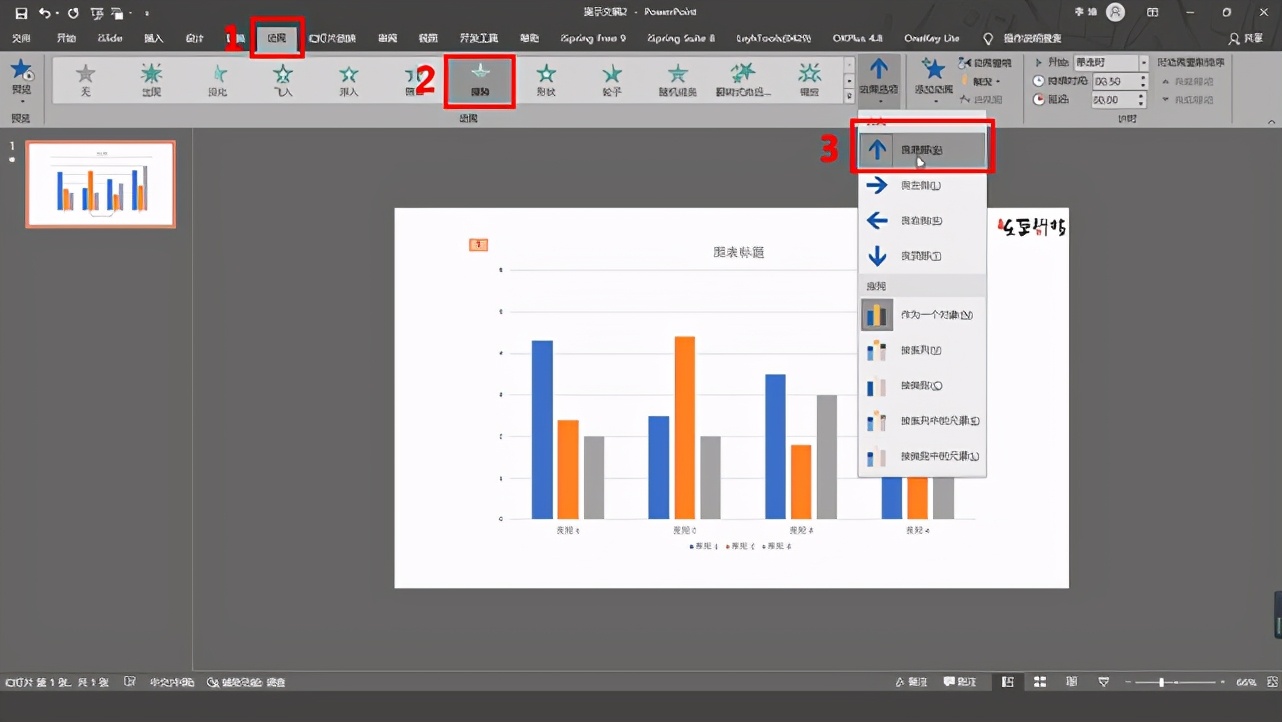This screenshot has height=722, width=1282.
Task: Apply the Float In animation effect
Action: (x=348, y=79)
